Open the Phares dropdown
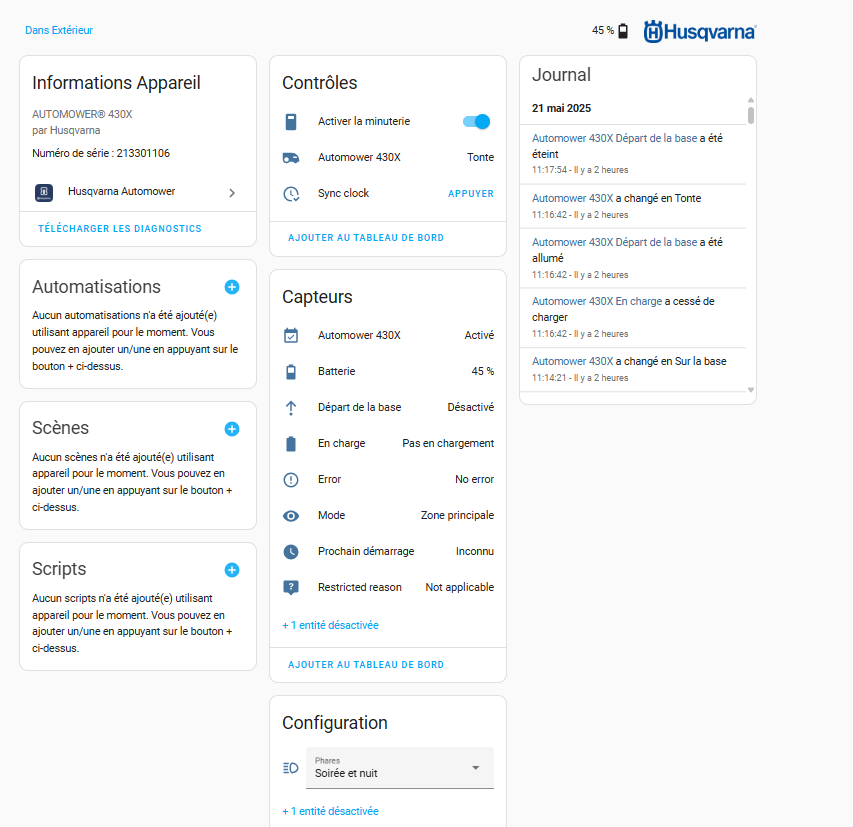The width and height of the screenshot is (853, 827). 400,768
